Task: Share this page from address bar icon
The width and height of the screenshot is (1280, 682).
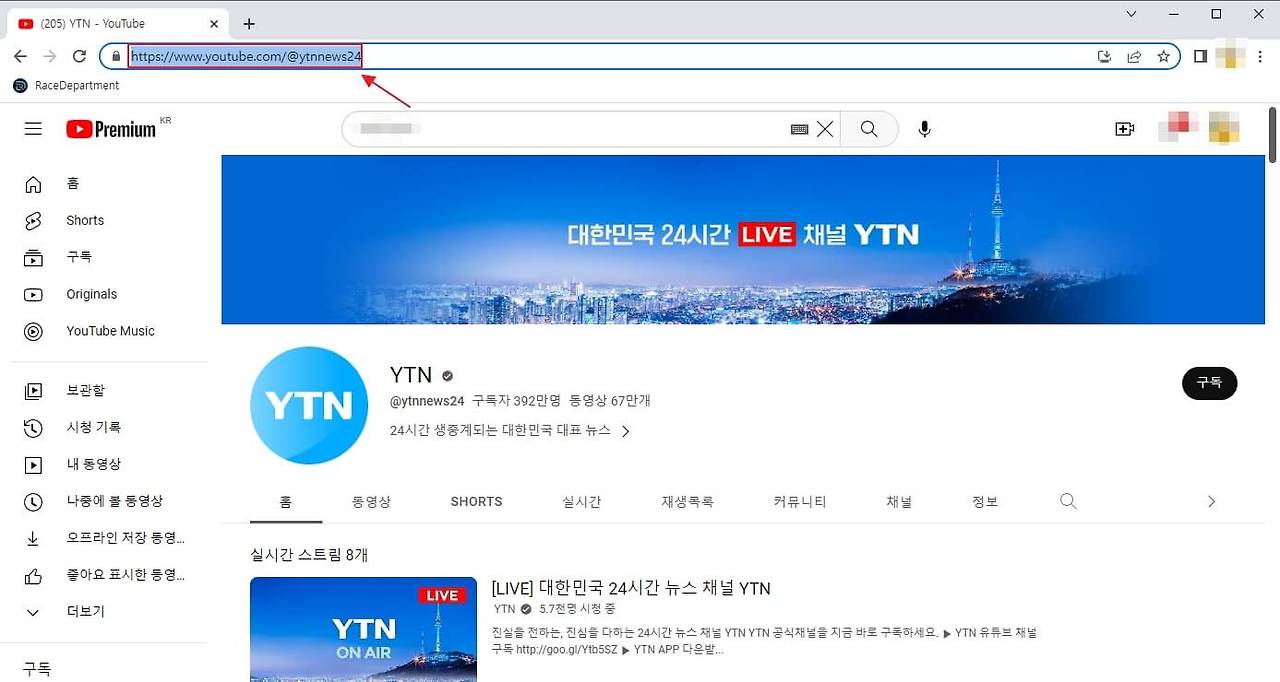Action: pos(1134,57)
